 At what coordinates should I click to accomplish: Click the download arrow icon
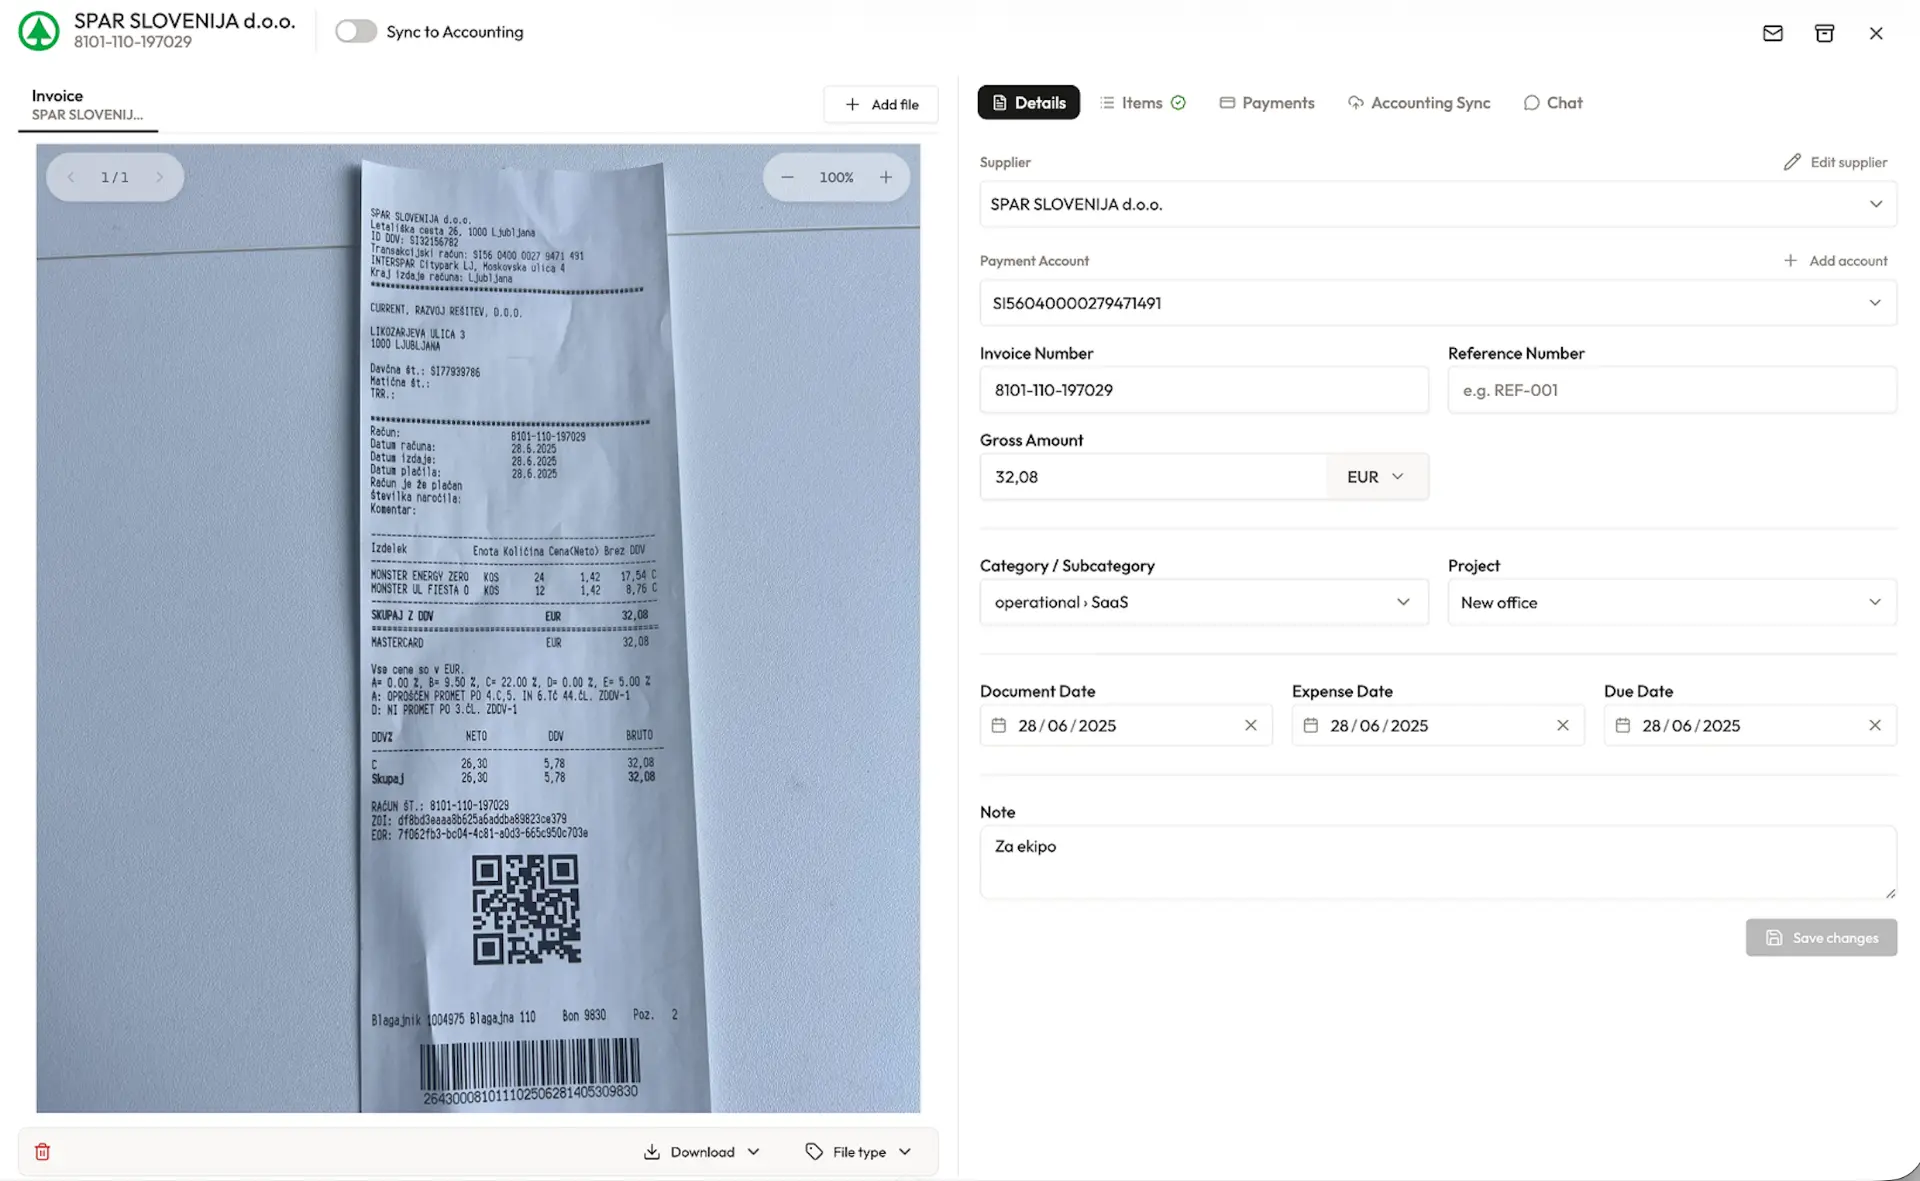click(652, 1152)
